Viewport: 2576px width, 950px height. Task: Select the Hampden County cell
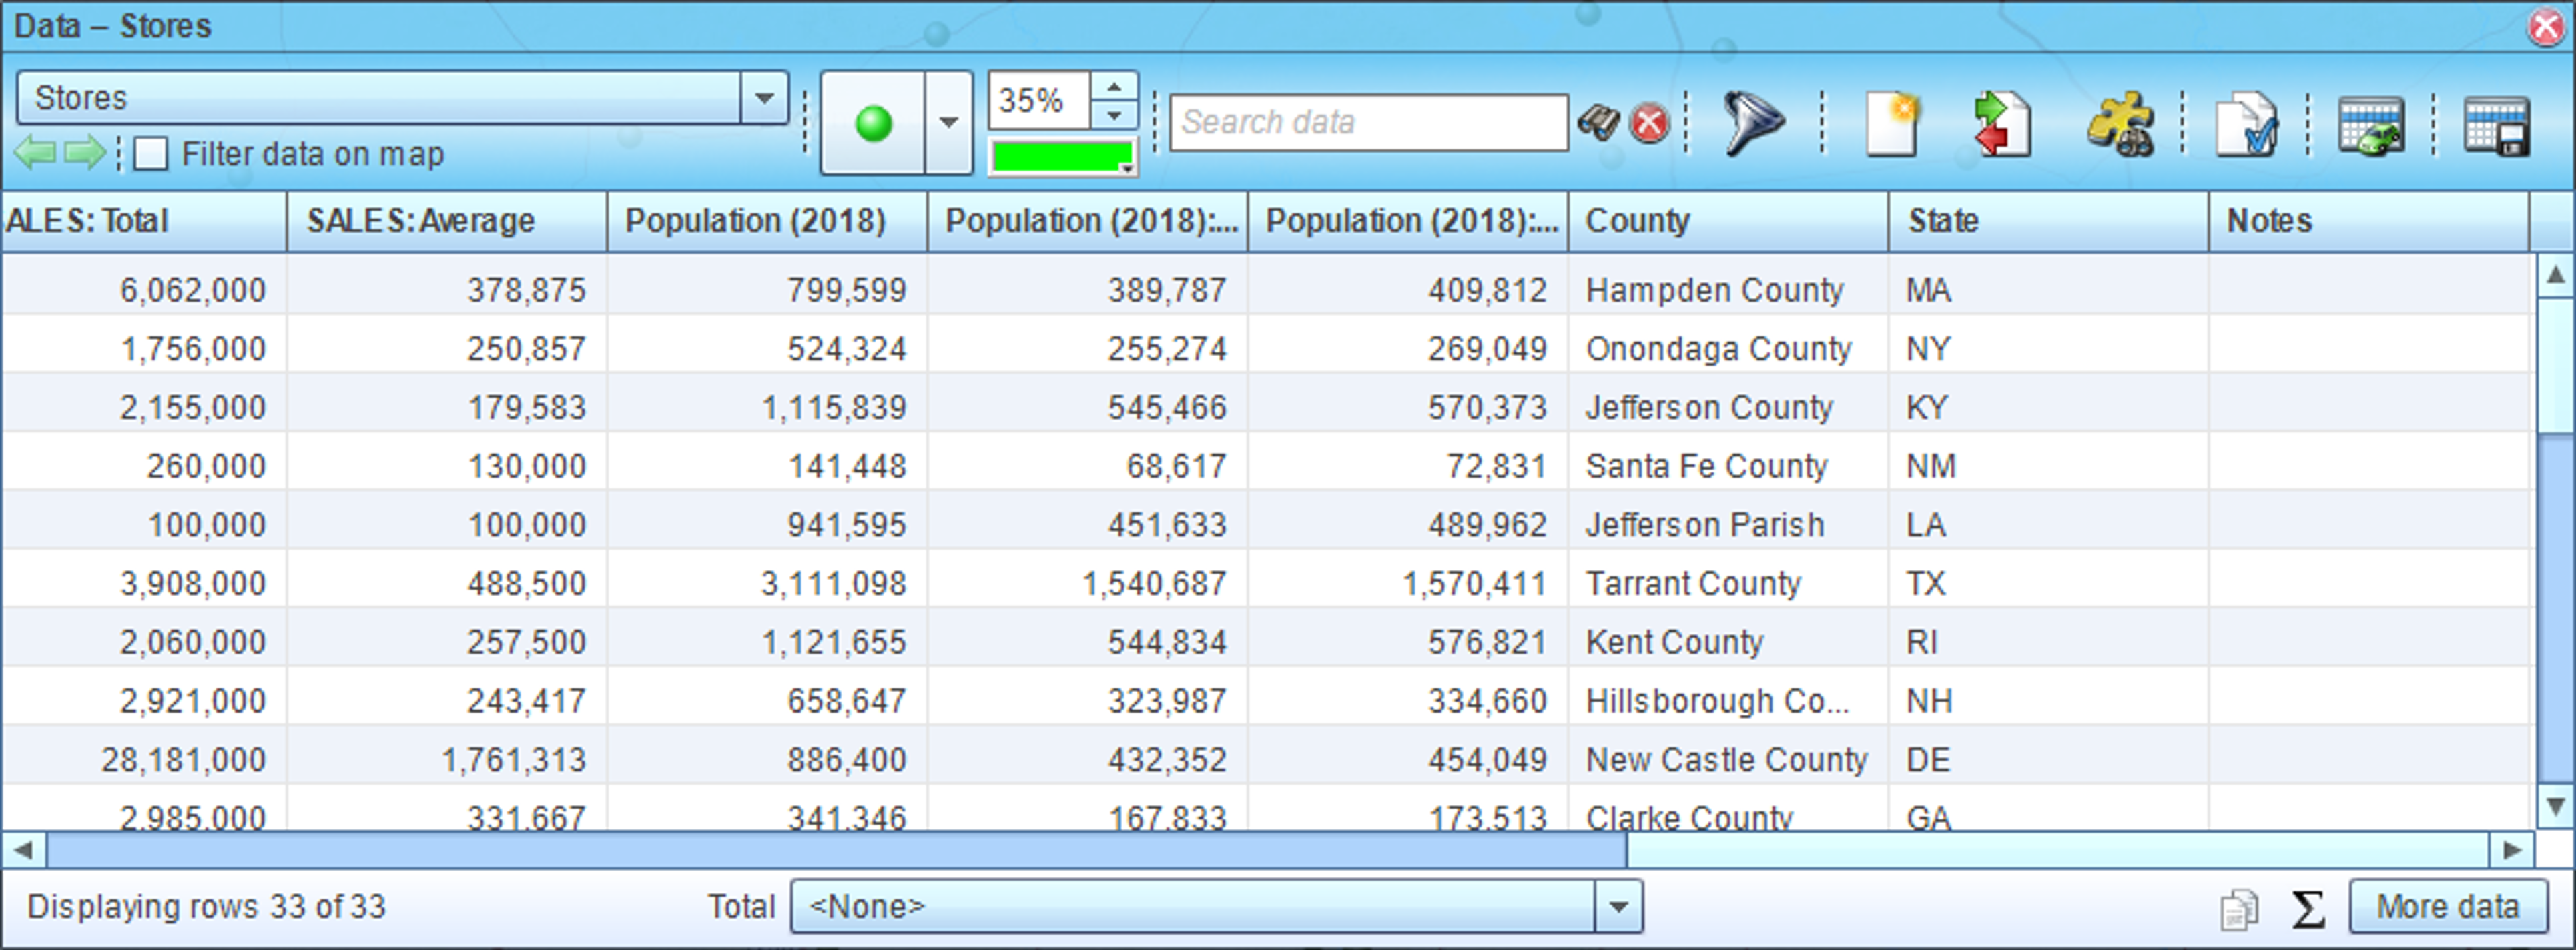coord(1728,289)
